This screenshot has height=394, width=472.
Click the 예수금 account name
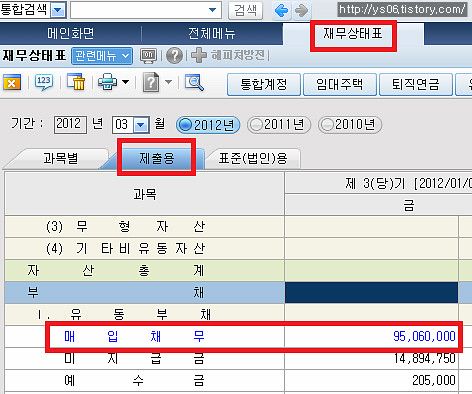(134, 381)
